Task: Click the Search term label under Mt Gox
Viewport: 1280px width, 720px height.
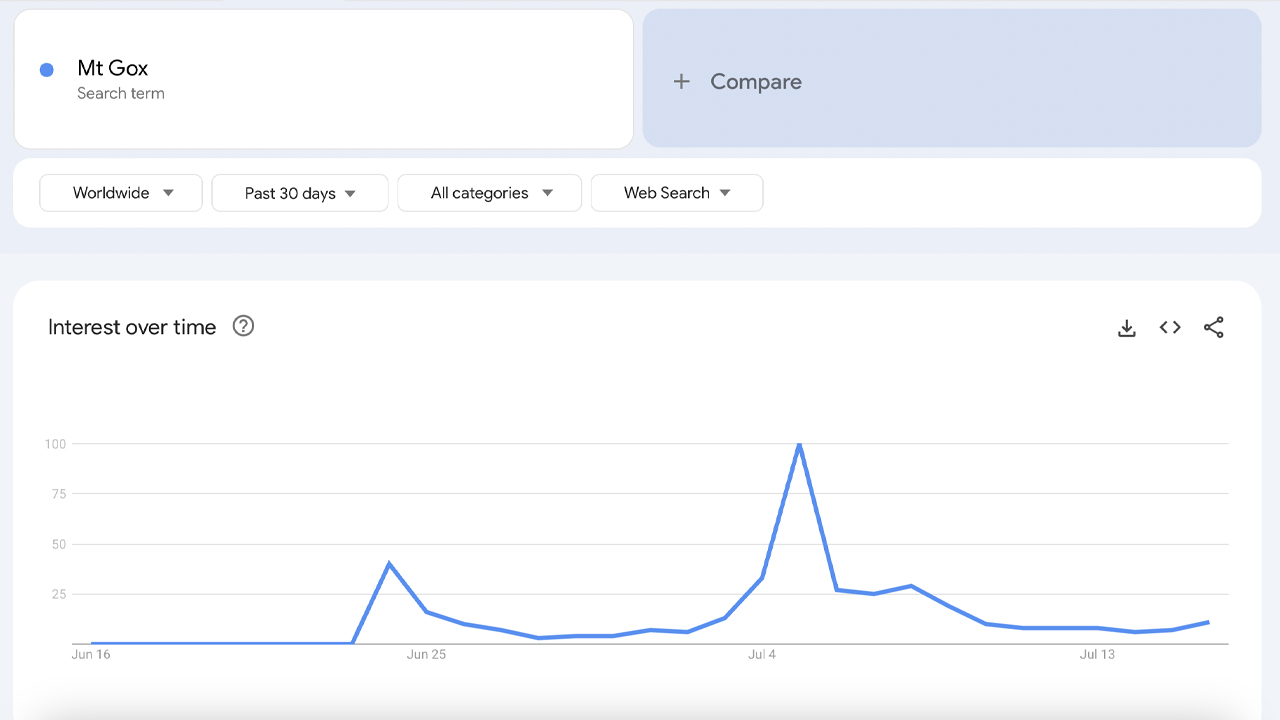Action: (121, 93)
